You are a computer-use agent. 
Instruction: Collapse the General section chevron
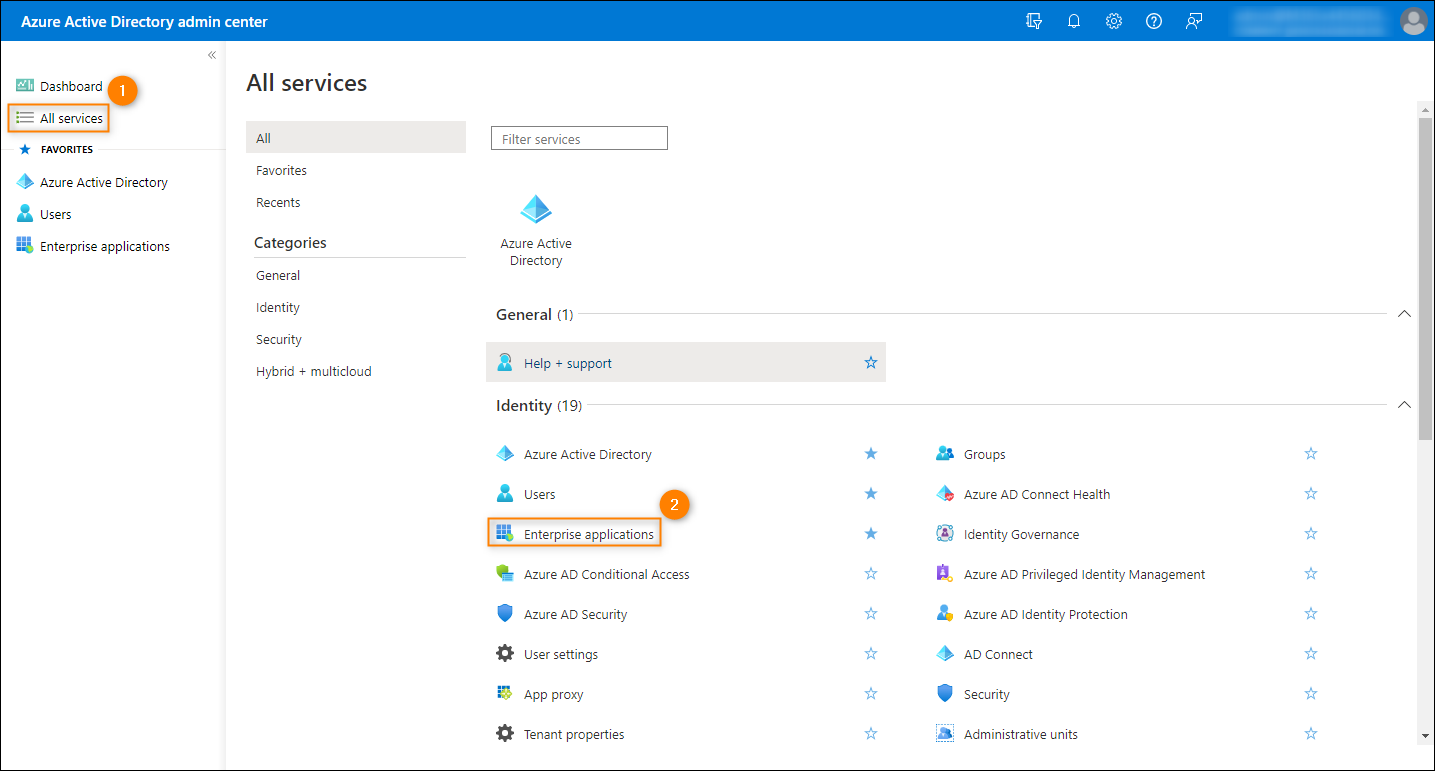point(1404,314)
